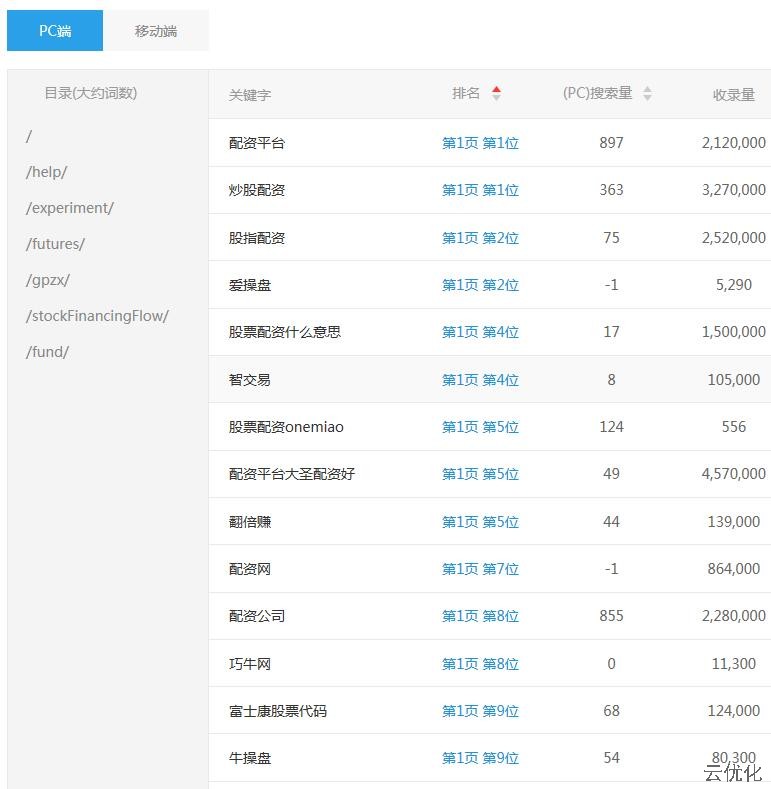The width and height of the screenshot is (771, 789).
Task: Click indexed count 2,280,000
Action: point(734,615)
